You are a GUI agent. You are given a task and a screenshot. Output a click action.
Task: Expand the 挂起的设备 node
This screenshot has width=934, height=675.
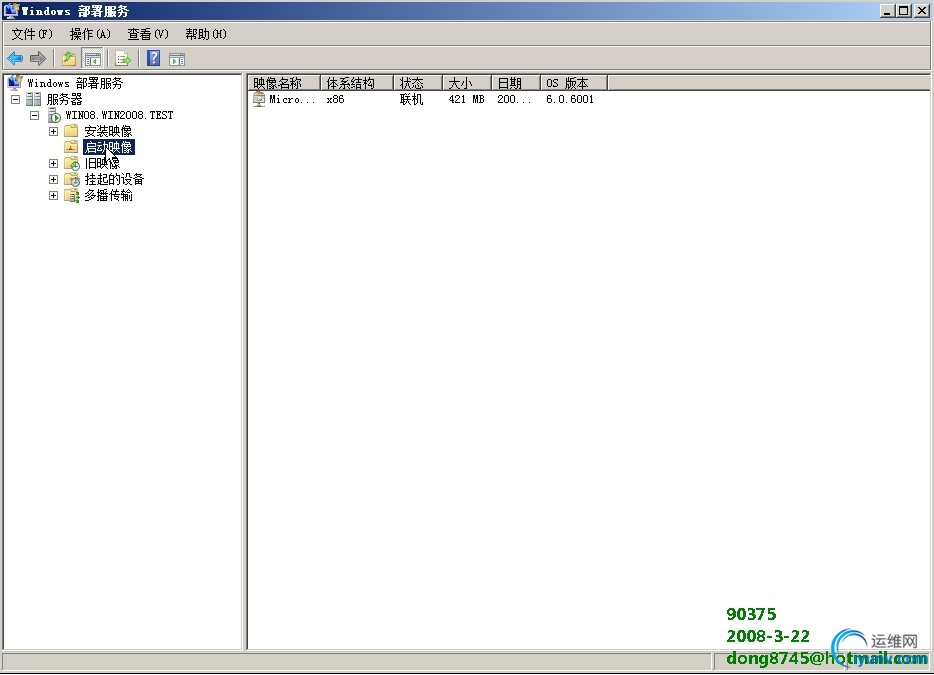point(53,179)
